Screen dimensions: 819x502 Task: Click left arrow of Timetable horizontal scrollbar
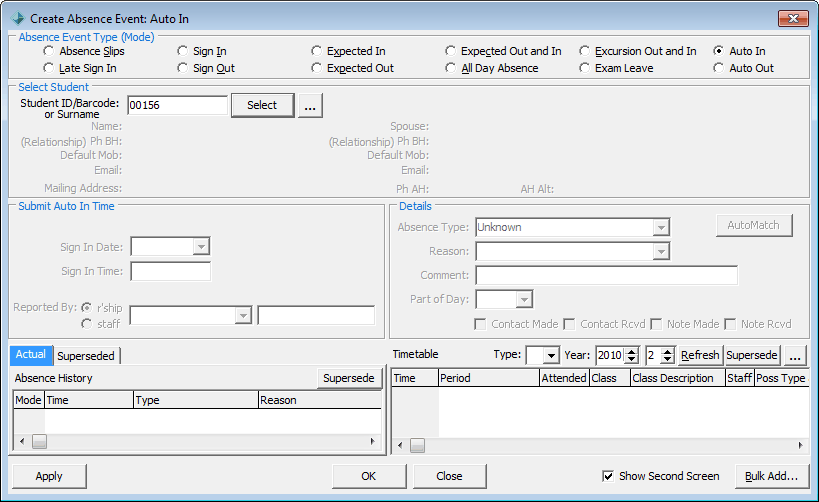point(400,446)
